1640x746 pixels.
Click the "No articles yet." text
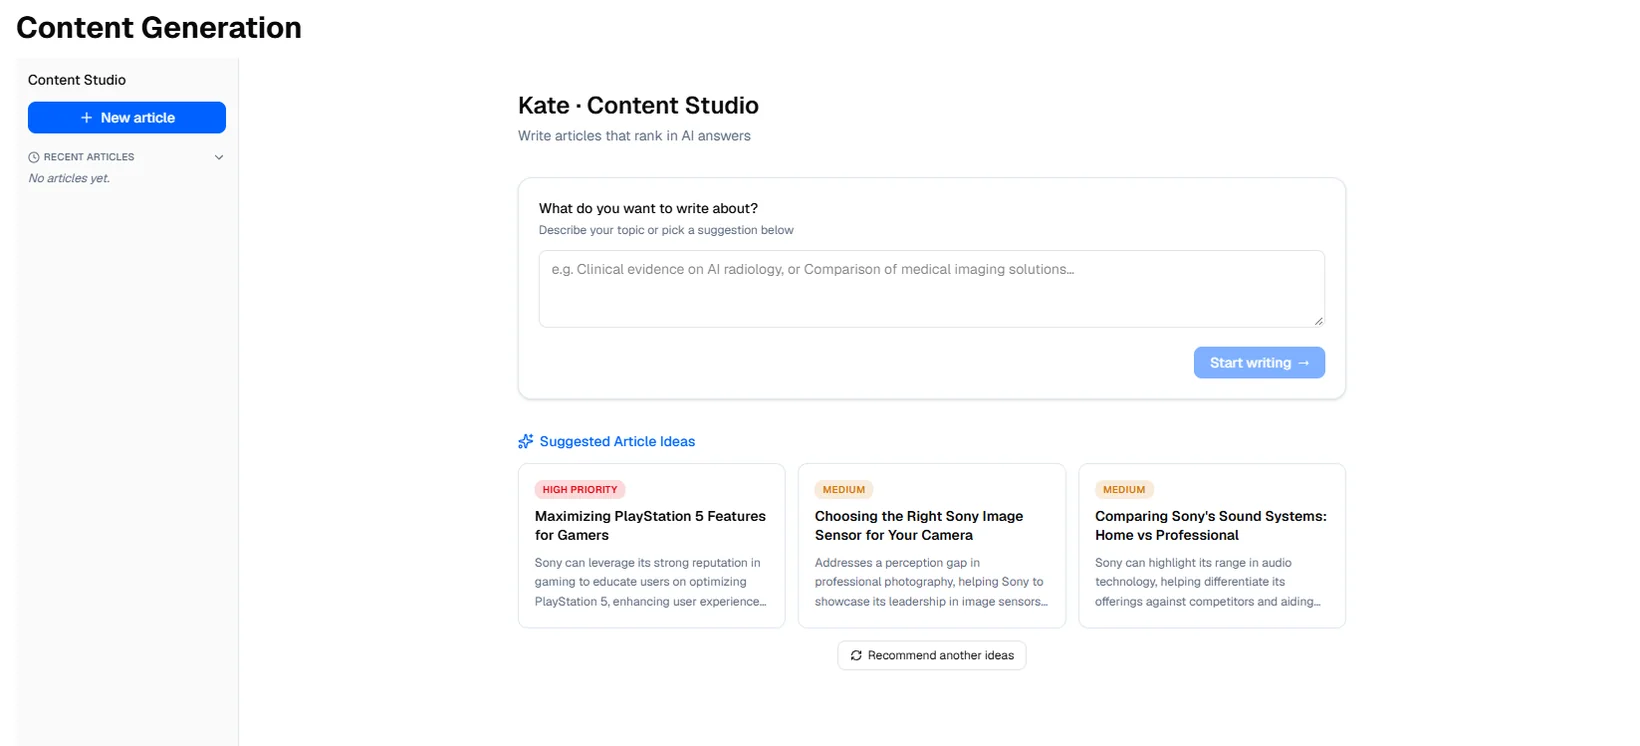click(x=69, y=178)
